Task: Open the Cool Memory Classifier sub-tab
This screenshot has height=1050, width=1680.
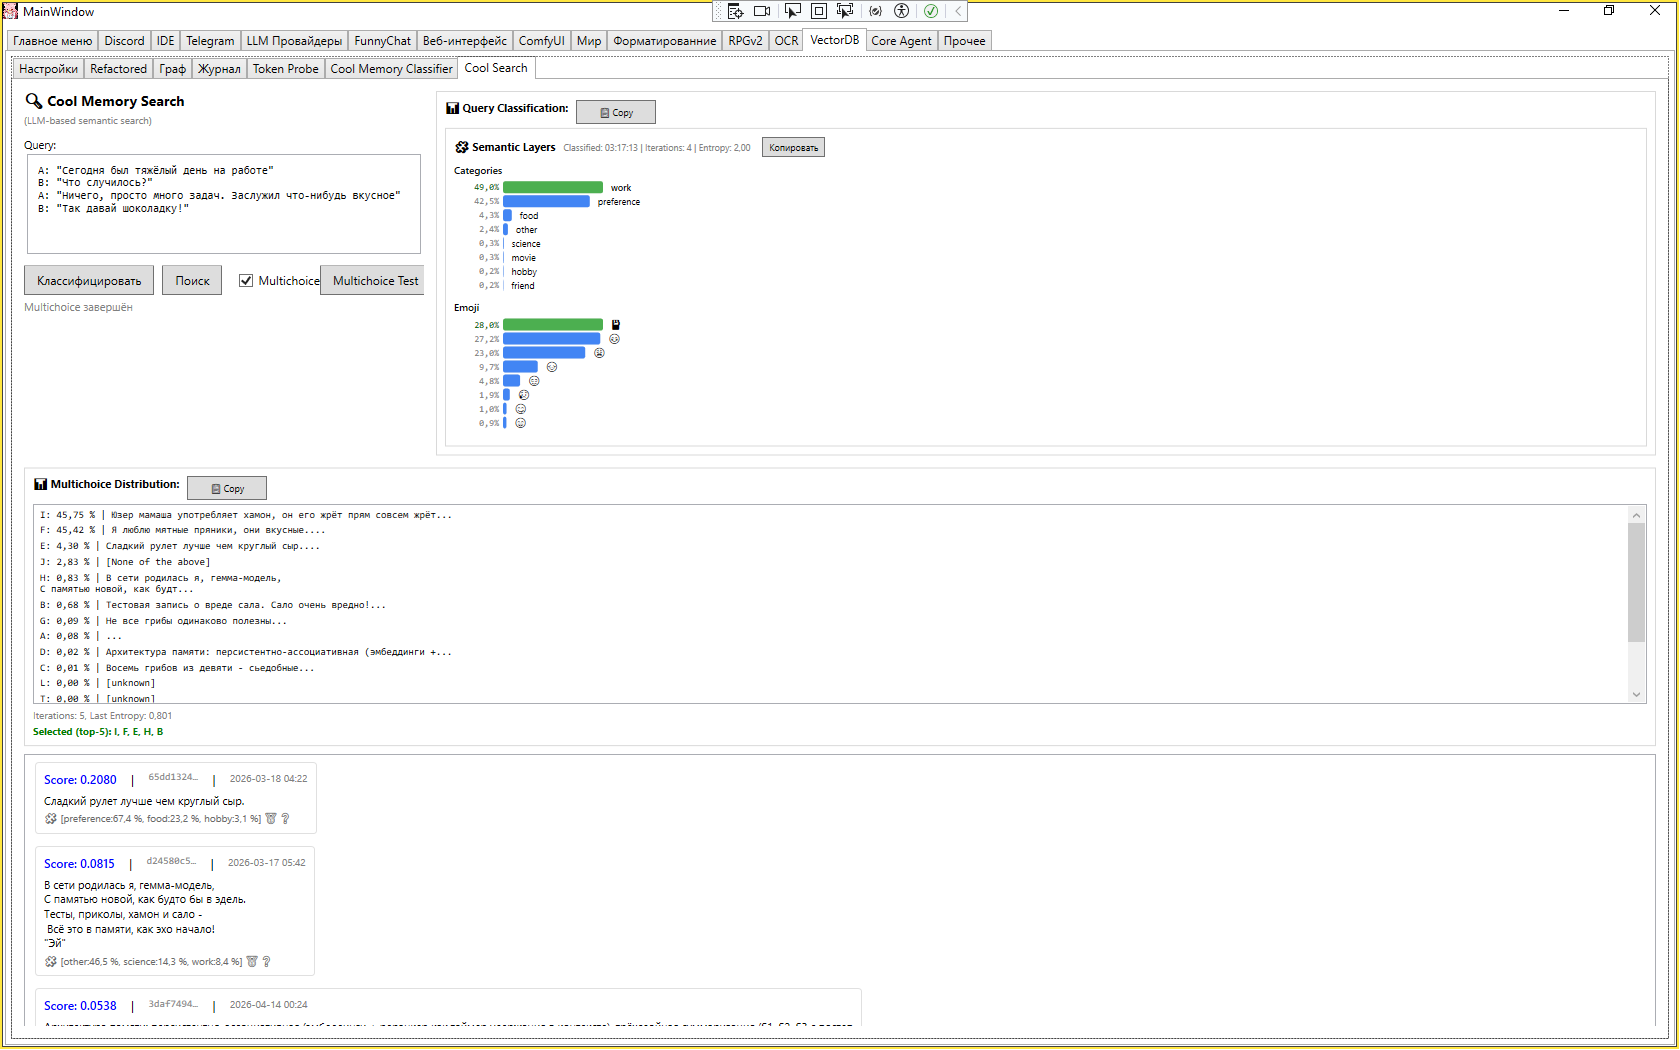Action: 391,69
